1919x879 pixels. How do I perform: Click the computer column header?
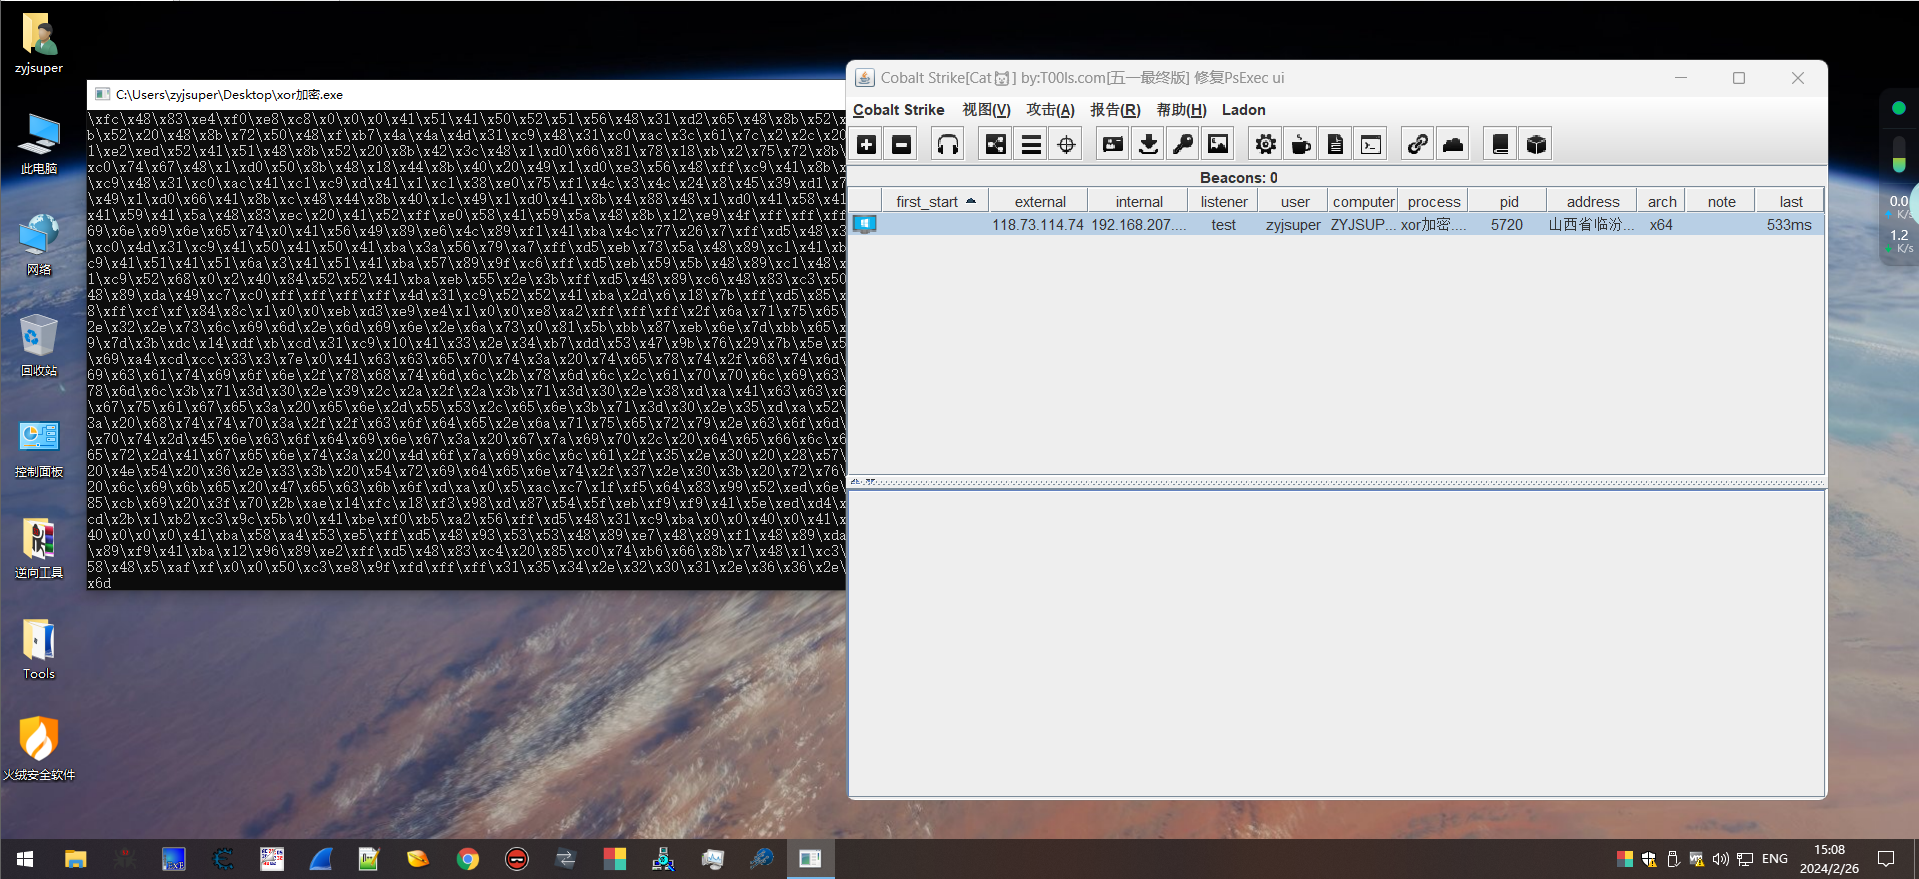1363,201
